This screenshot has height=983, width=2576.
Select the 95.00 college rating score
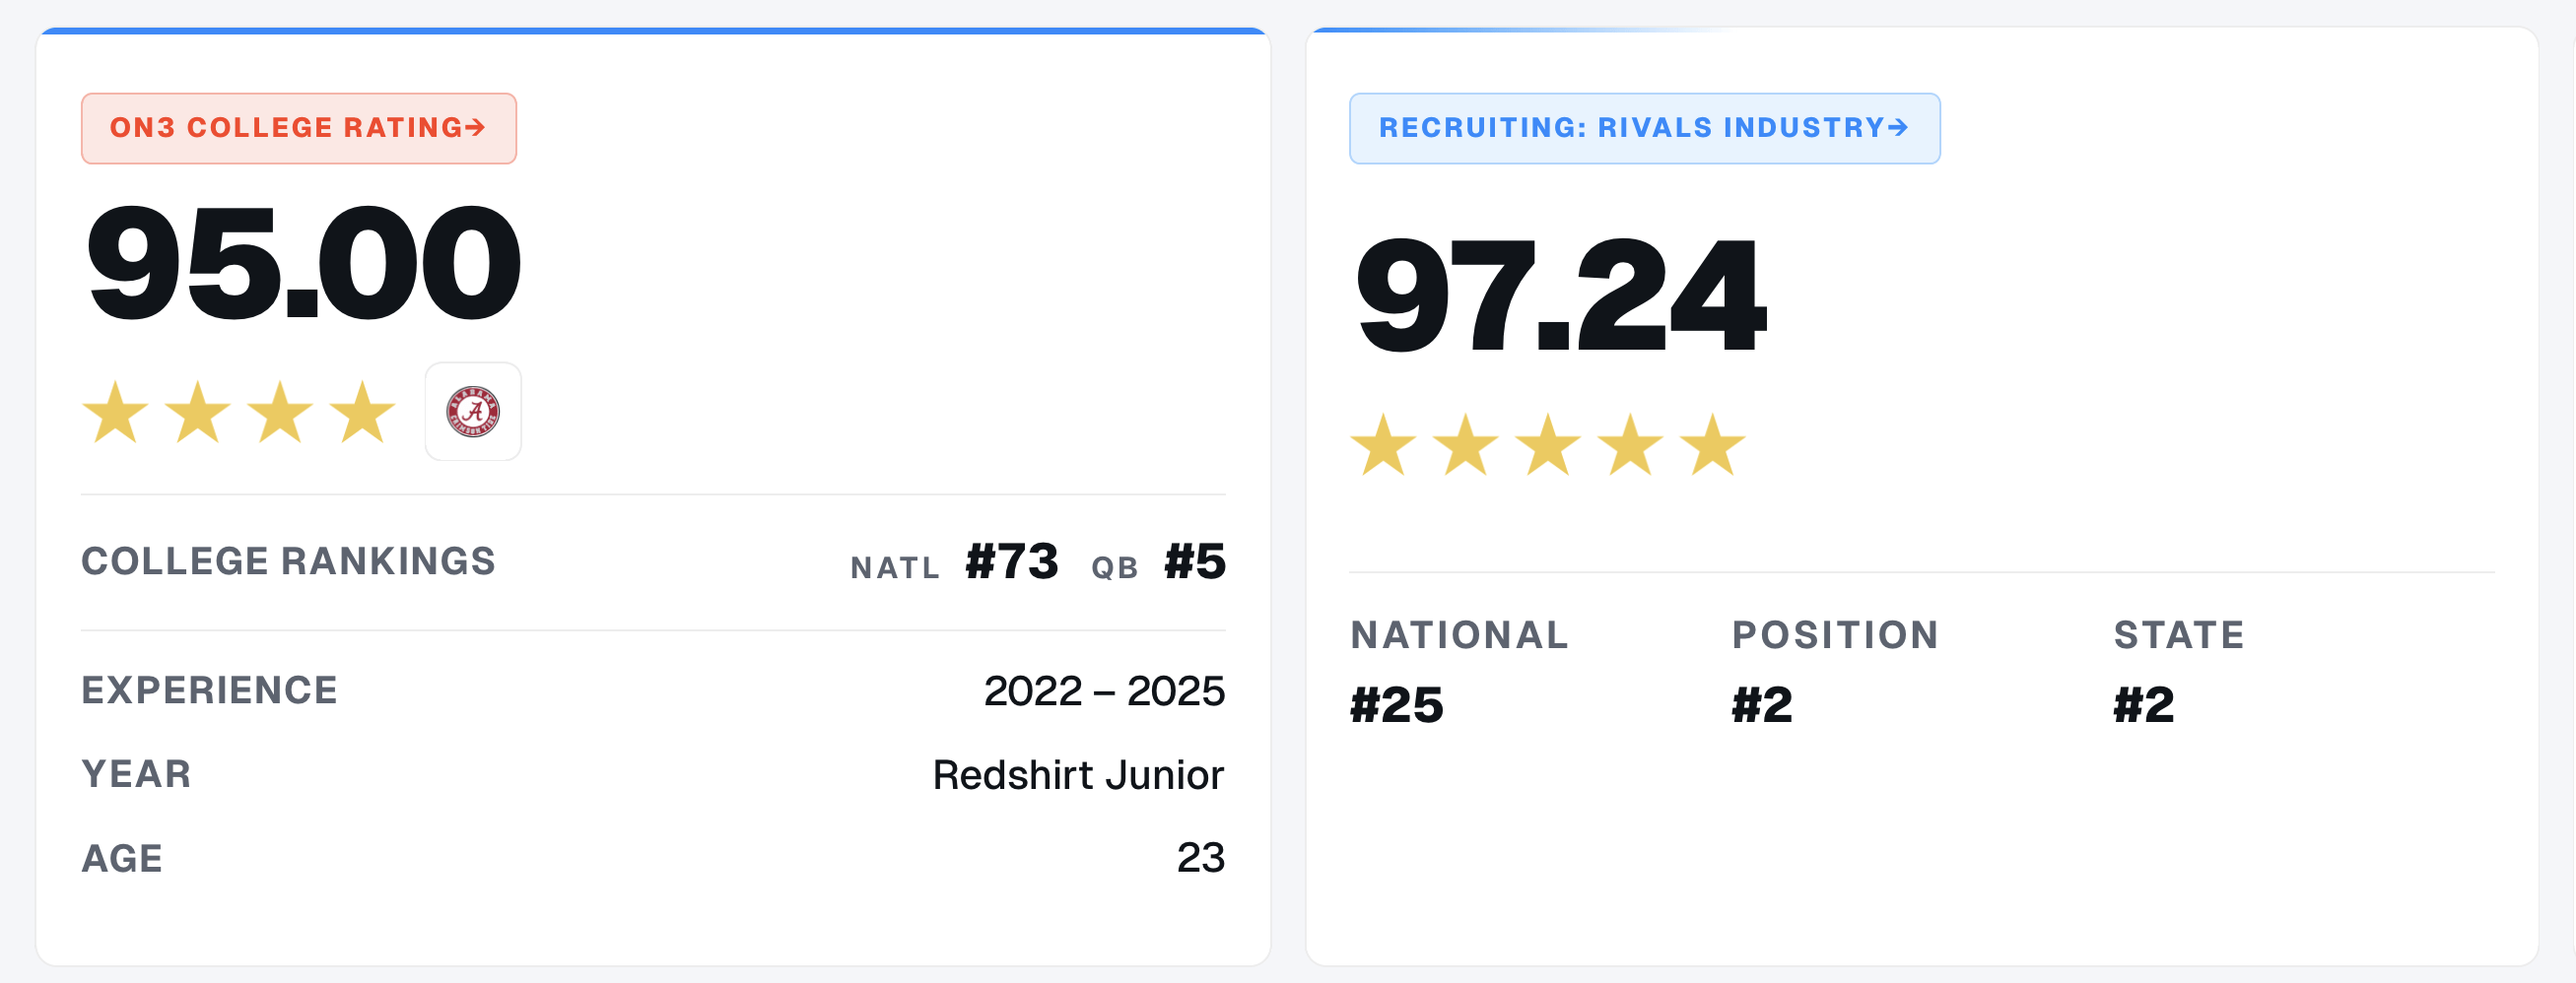(303, 262)
